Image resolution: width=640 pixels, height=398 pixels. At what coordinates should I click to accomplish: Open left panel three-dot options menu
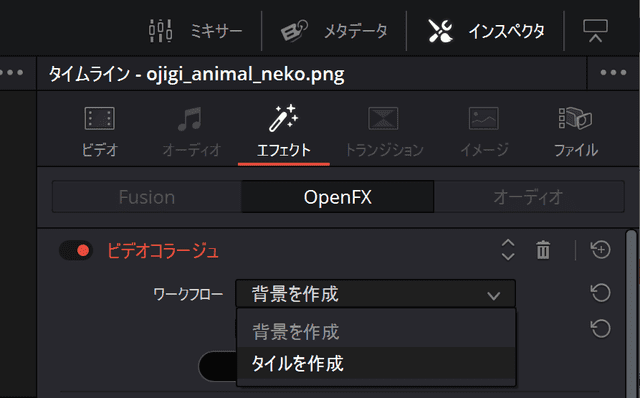point(11,73)
